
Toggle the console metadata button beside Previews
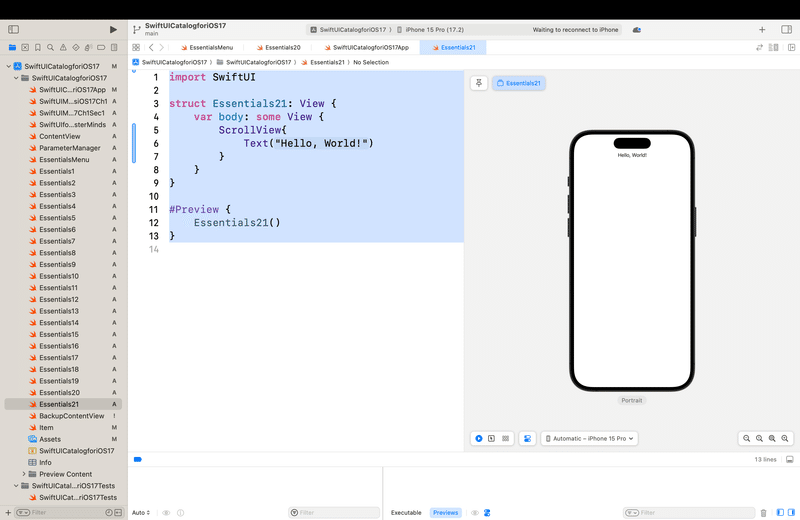[x=487, y=513]
